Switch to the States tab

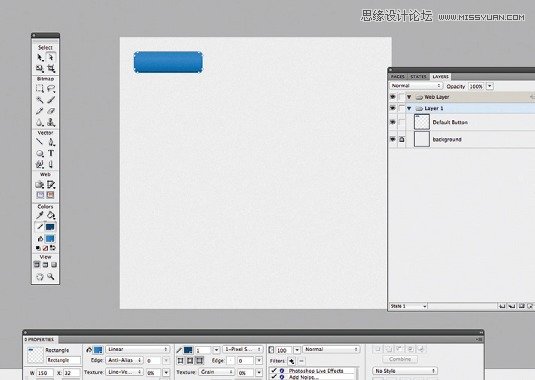coord(419,76)
